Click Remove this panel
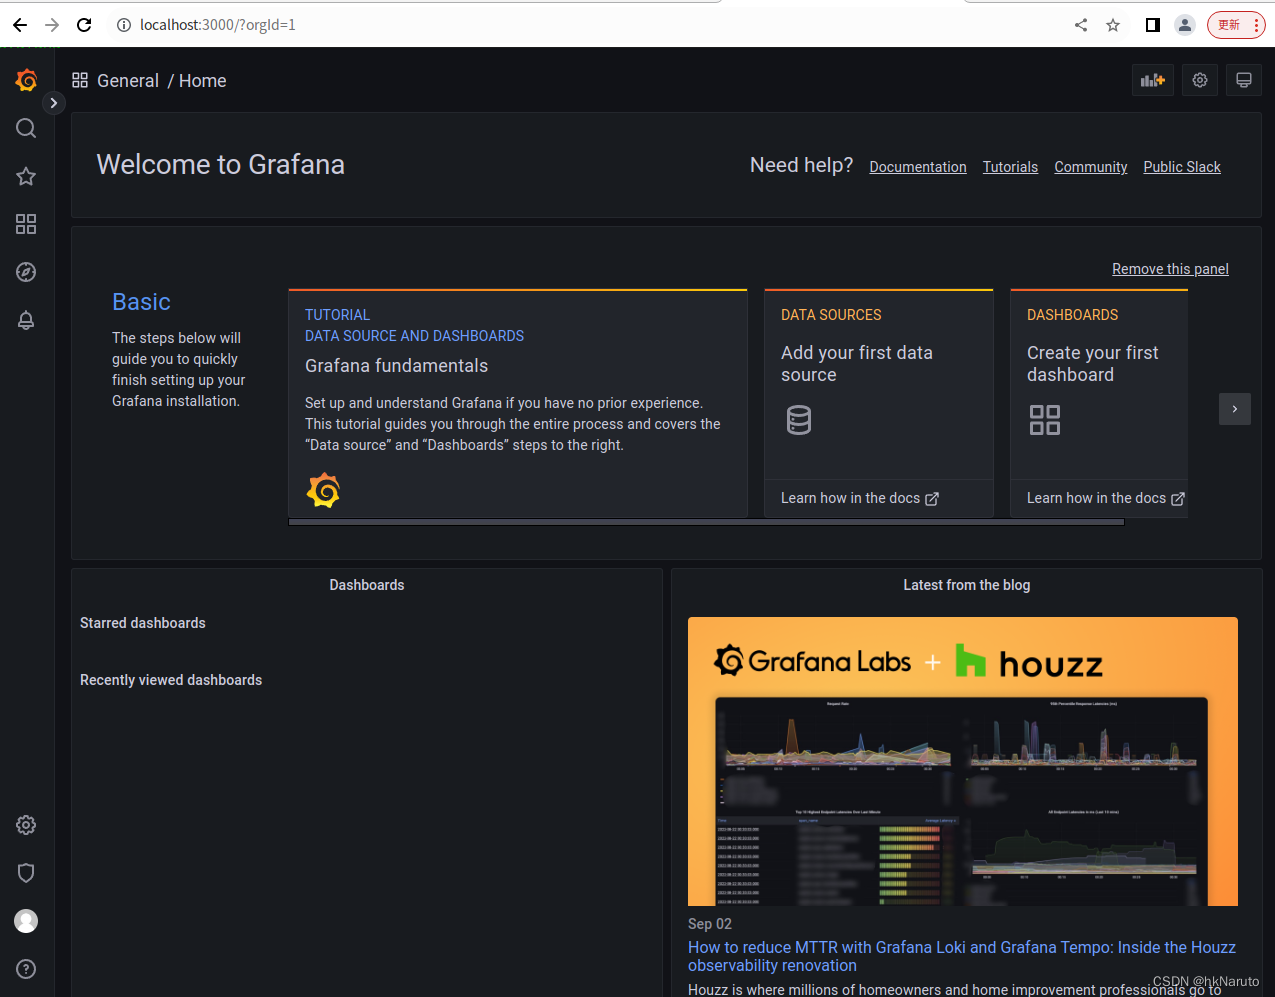Viewport: 1275px width, 997px height. [x=1170, y=269]
